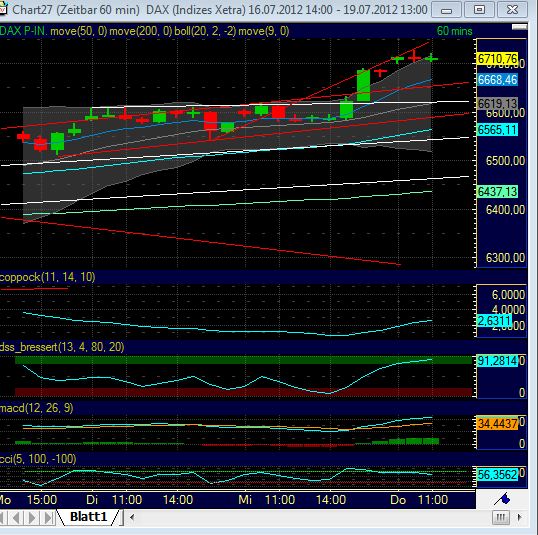Click the coppock axis label 6,0000
The image size is (538, 535).
click(508, 295)
